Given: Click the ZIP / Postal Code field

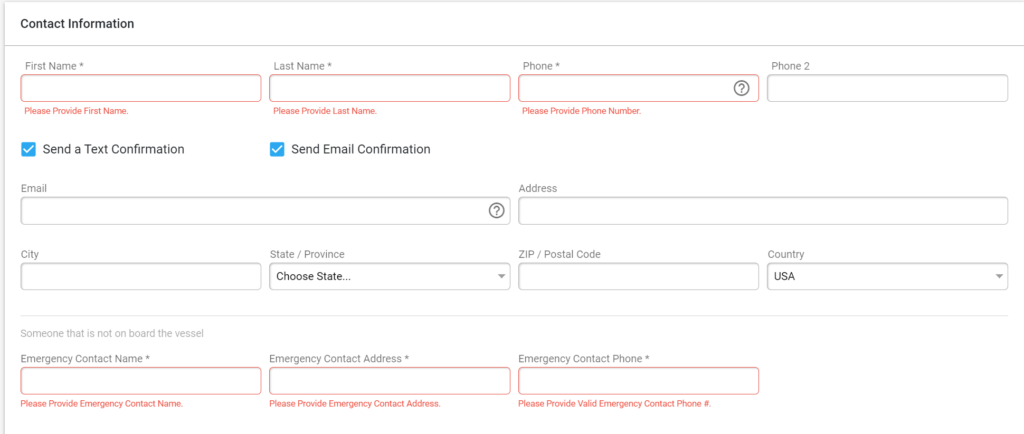Looking at the screenshot, I should pyautogui.click(x=639, y=276).
